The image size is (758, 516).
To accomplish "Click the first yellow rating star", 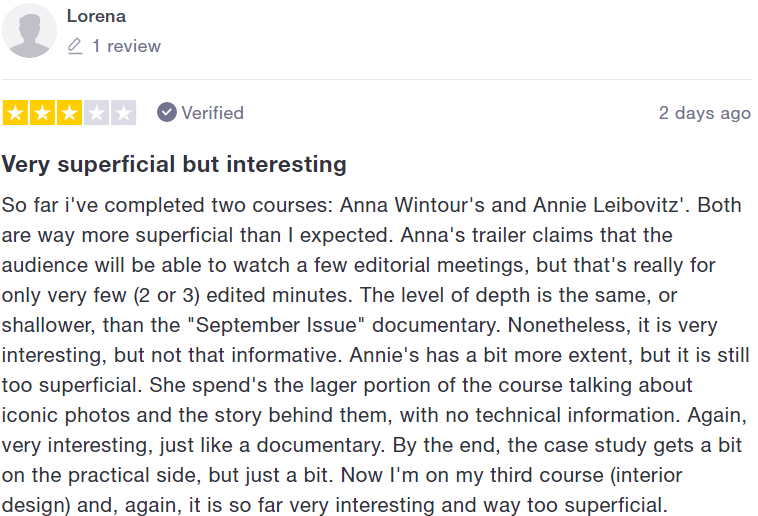I will [15, 113].
